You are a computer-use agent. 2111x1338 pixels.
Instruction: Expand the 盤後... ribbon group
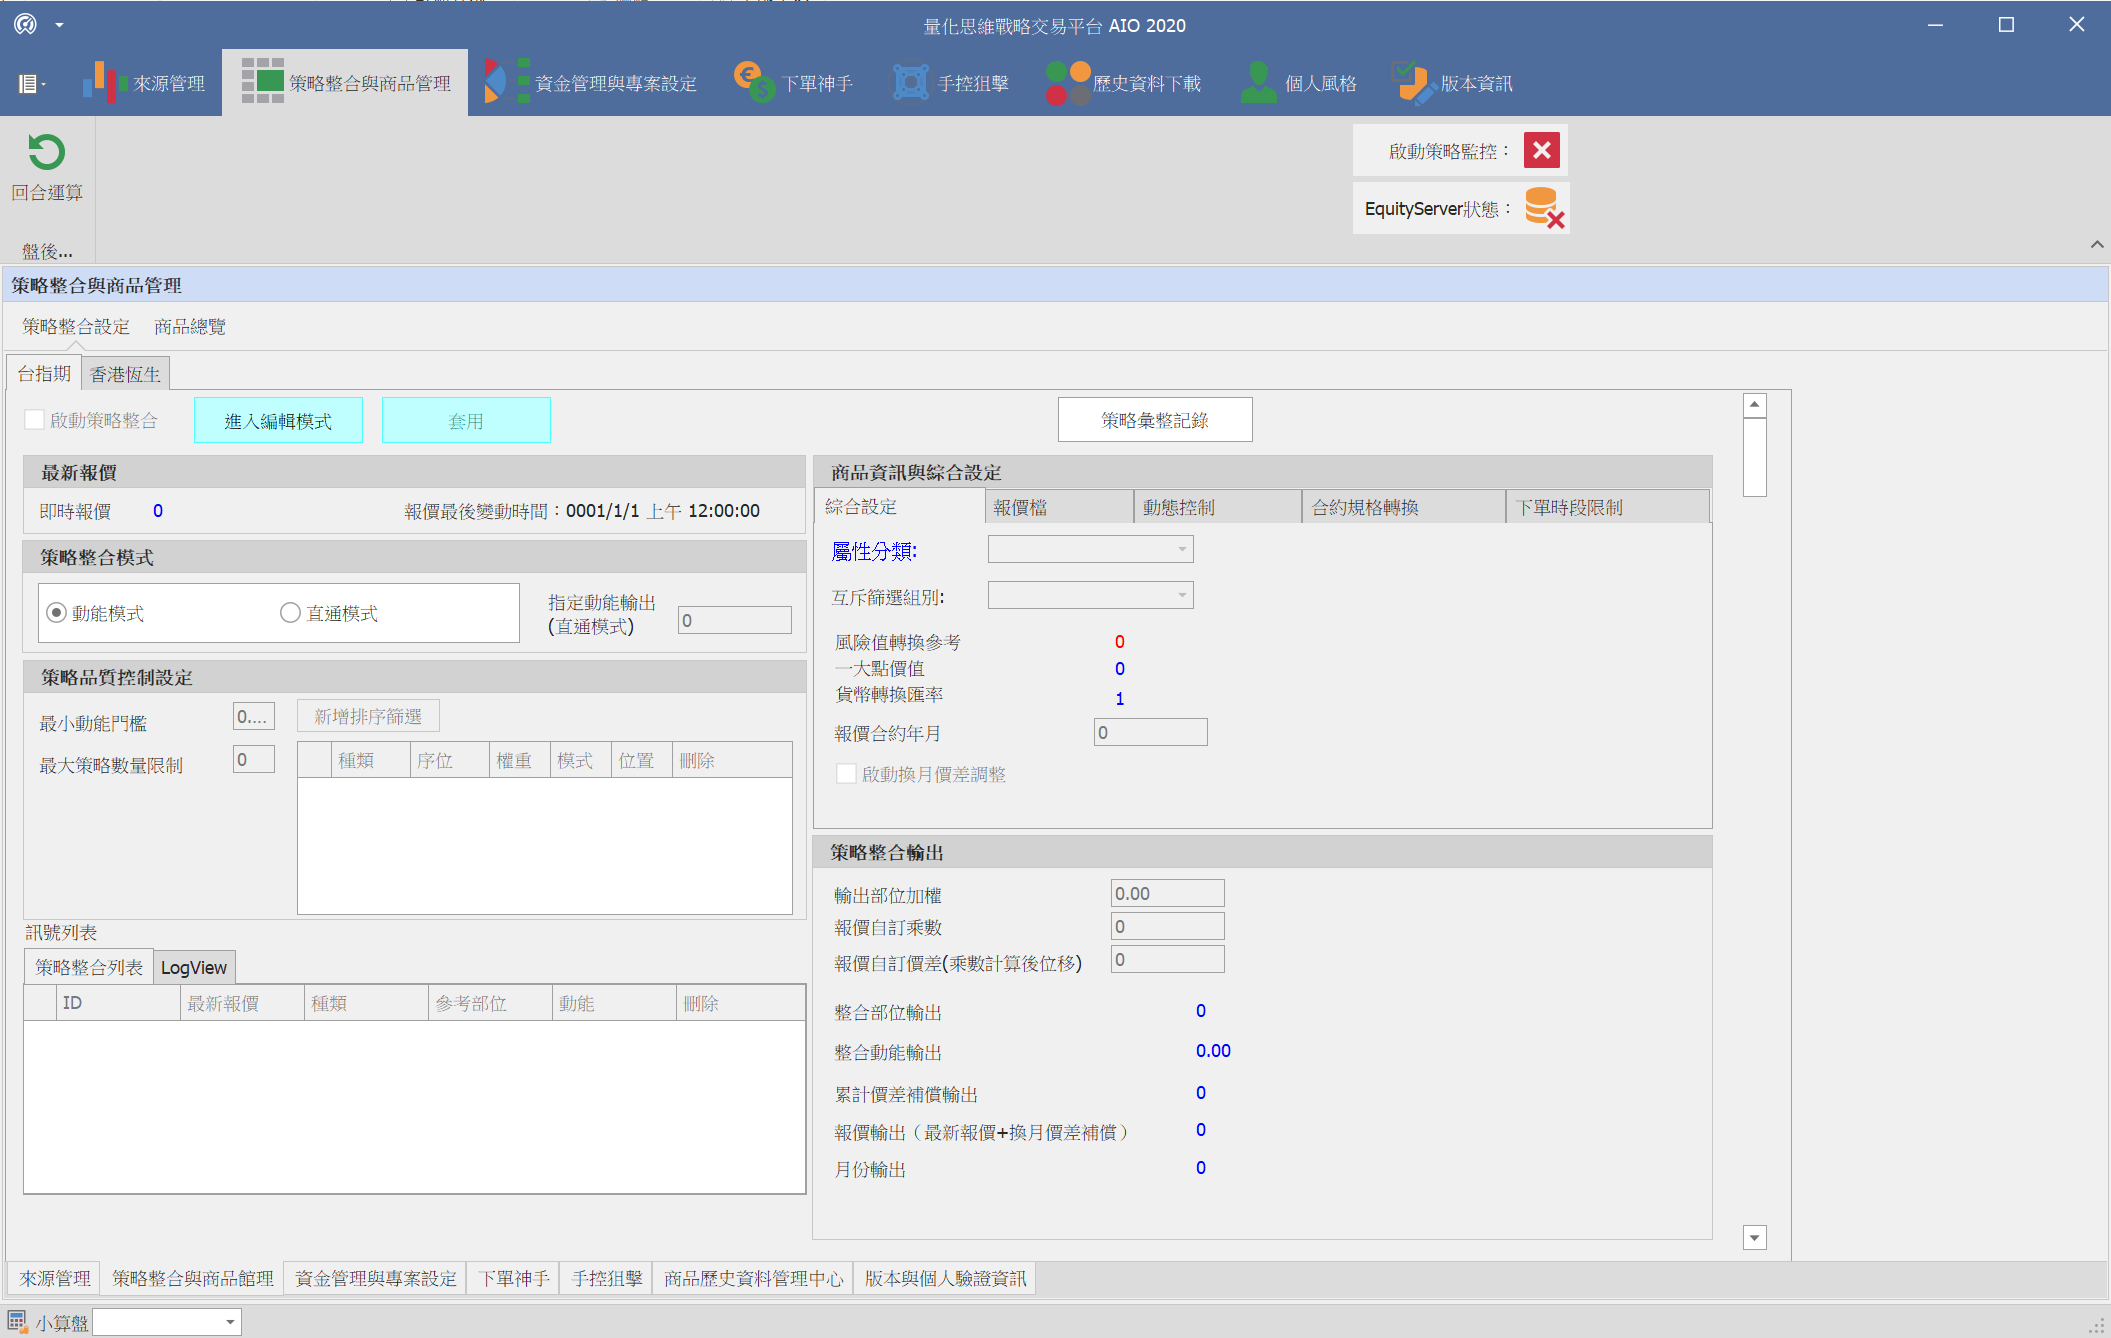(x=47, y=251)
